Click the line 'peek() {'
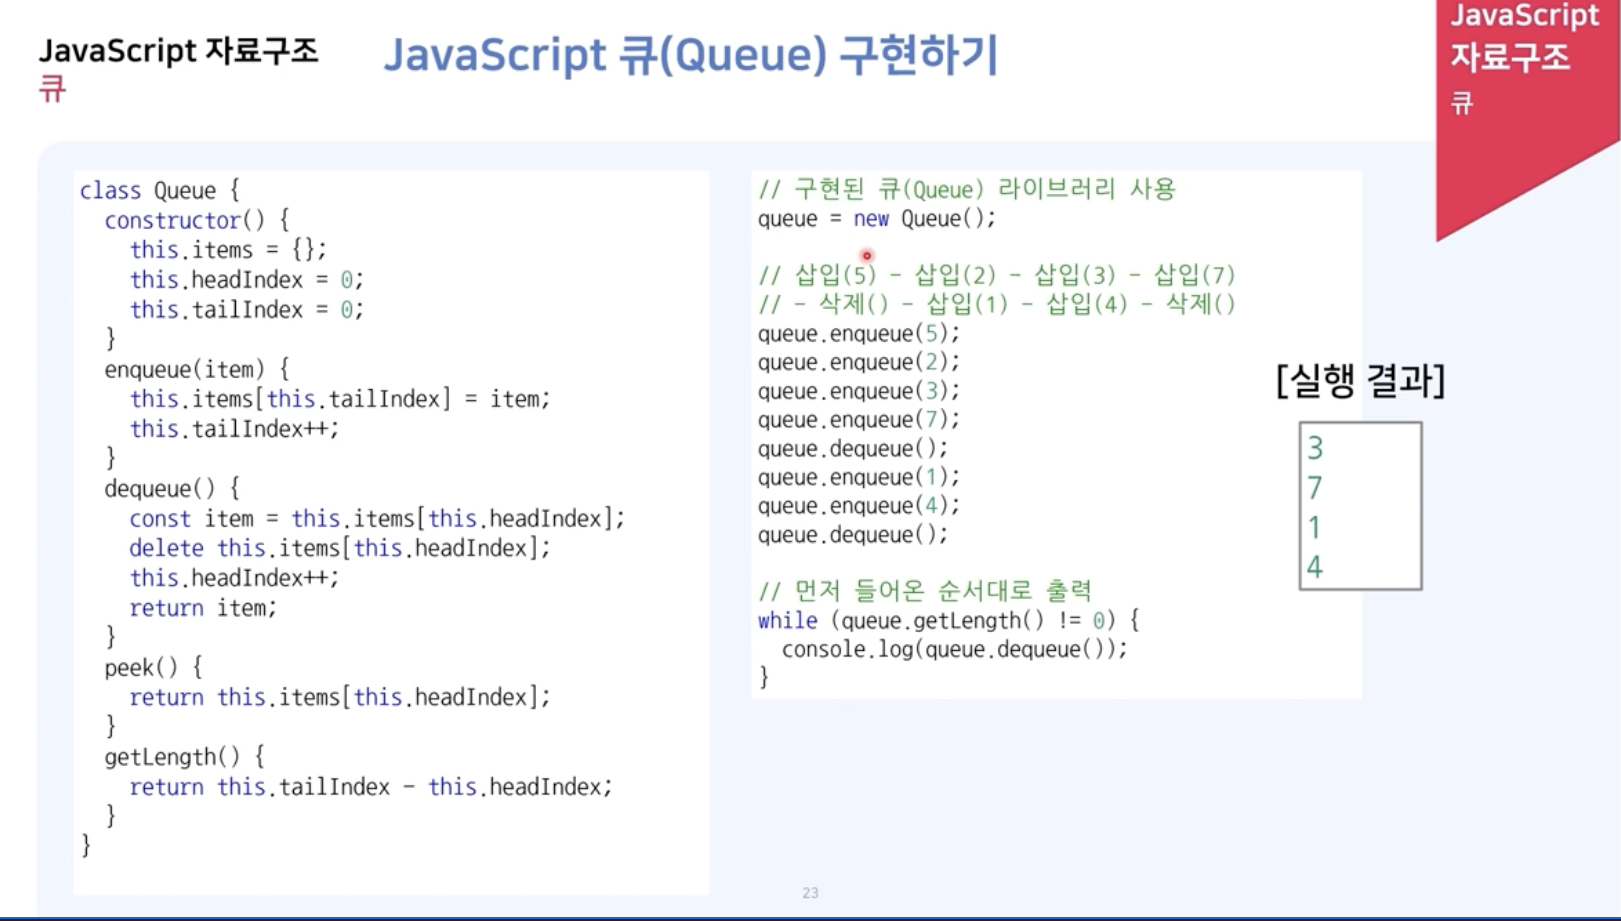The height and width of the screenshot is (921, 1621). tap(153, 668)
